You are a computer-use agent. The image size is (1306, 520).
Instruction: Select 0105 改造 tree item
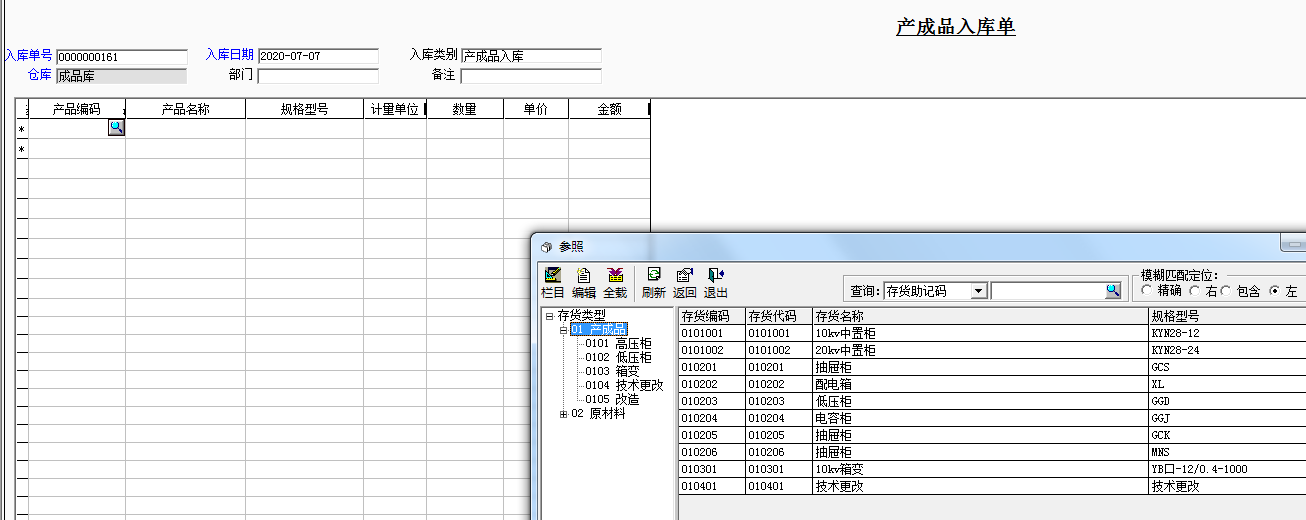[612, 400]
